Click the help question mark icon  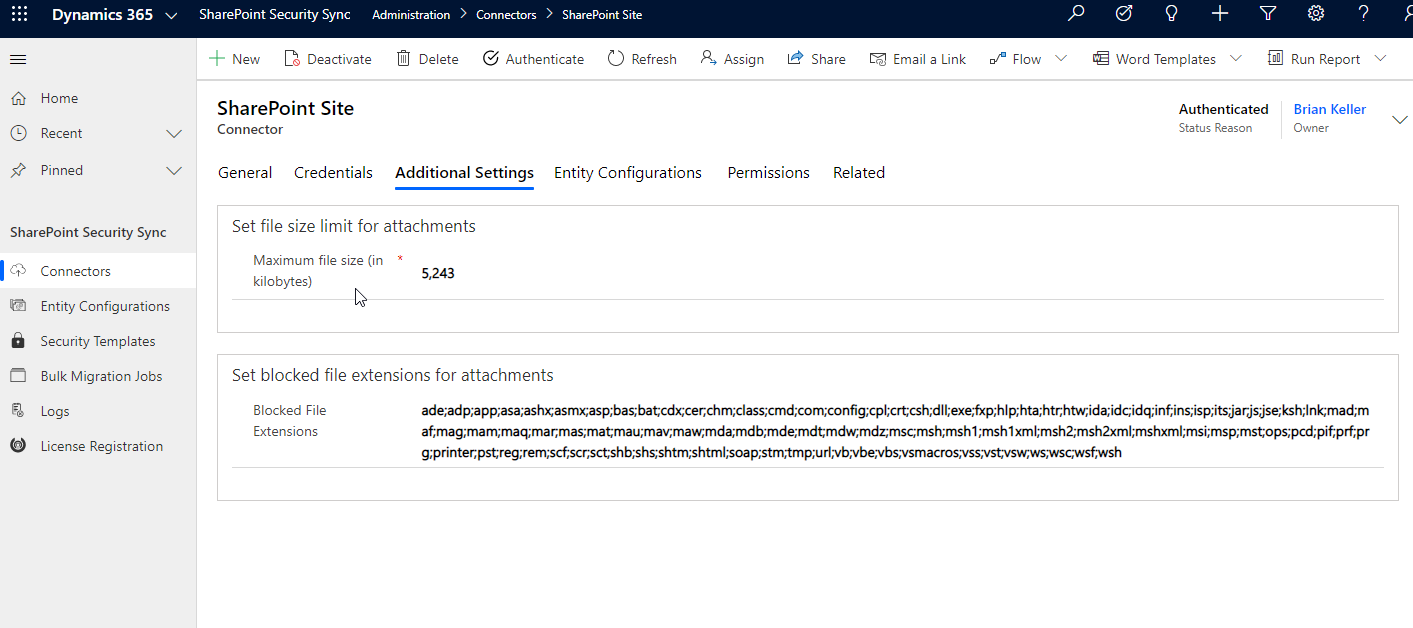click(1364, 14)
